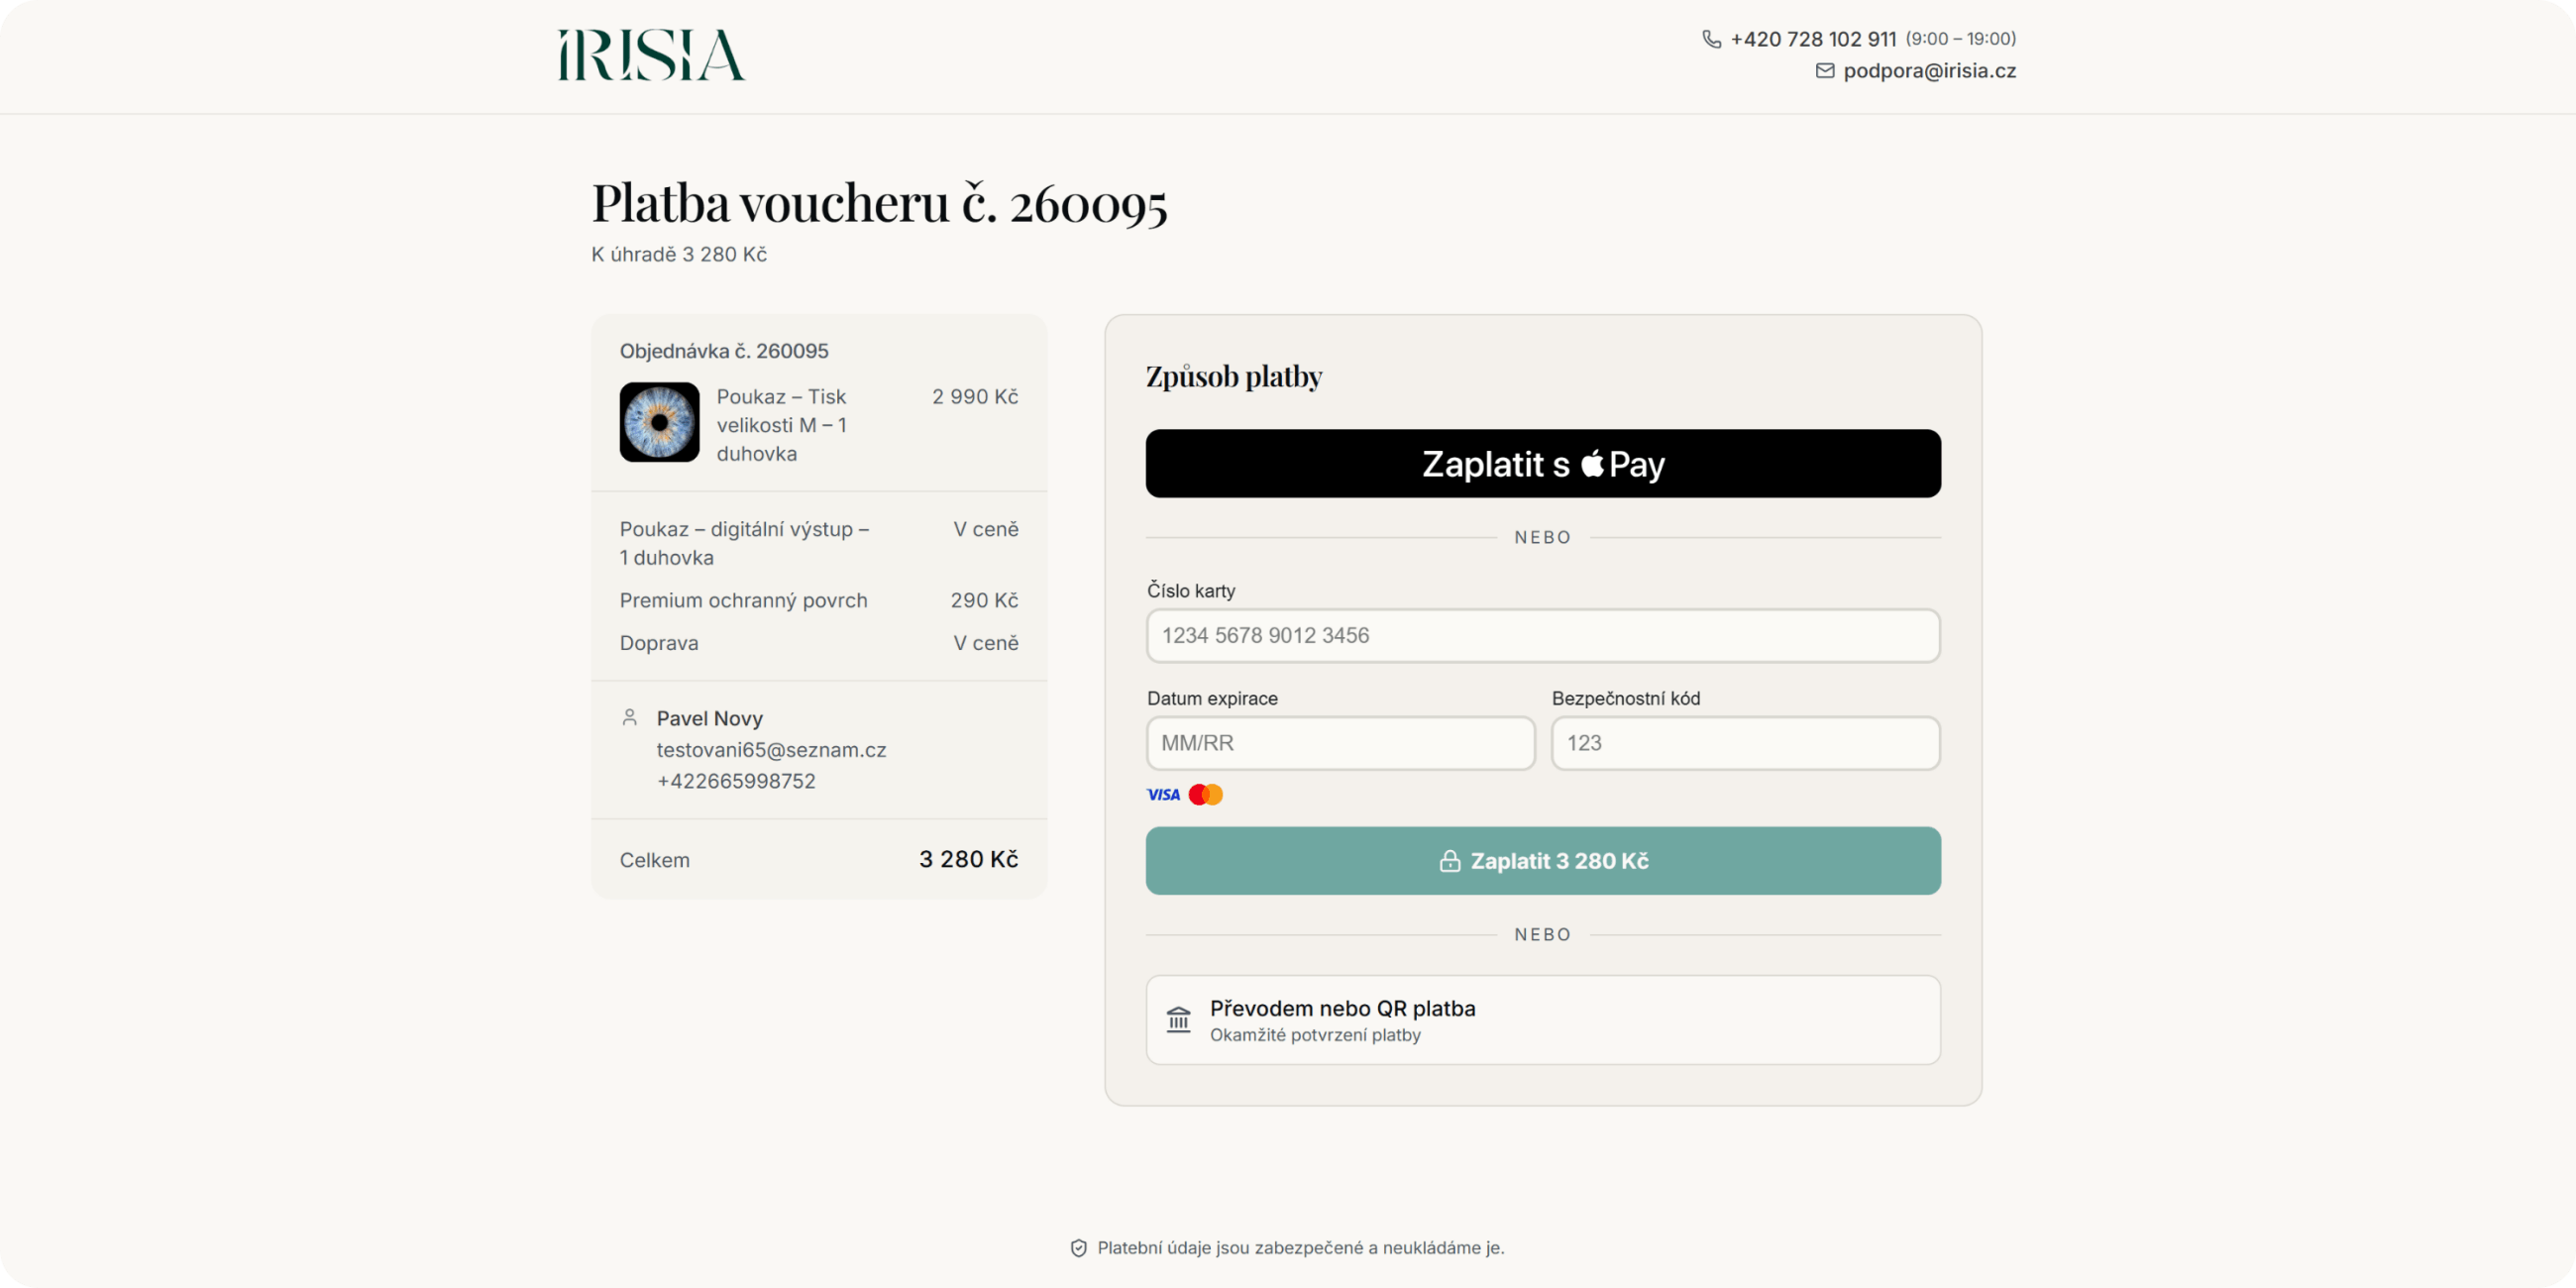The image size is (2576, 1288).
Task: Select Převodem nebo QR platba option
Action: tap(1543, 1020)
